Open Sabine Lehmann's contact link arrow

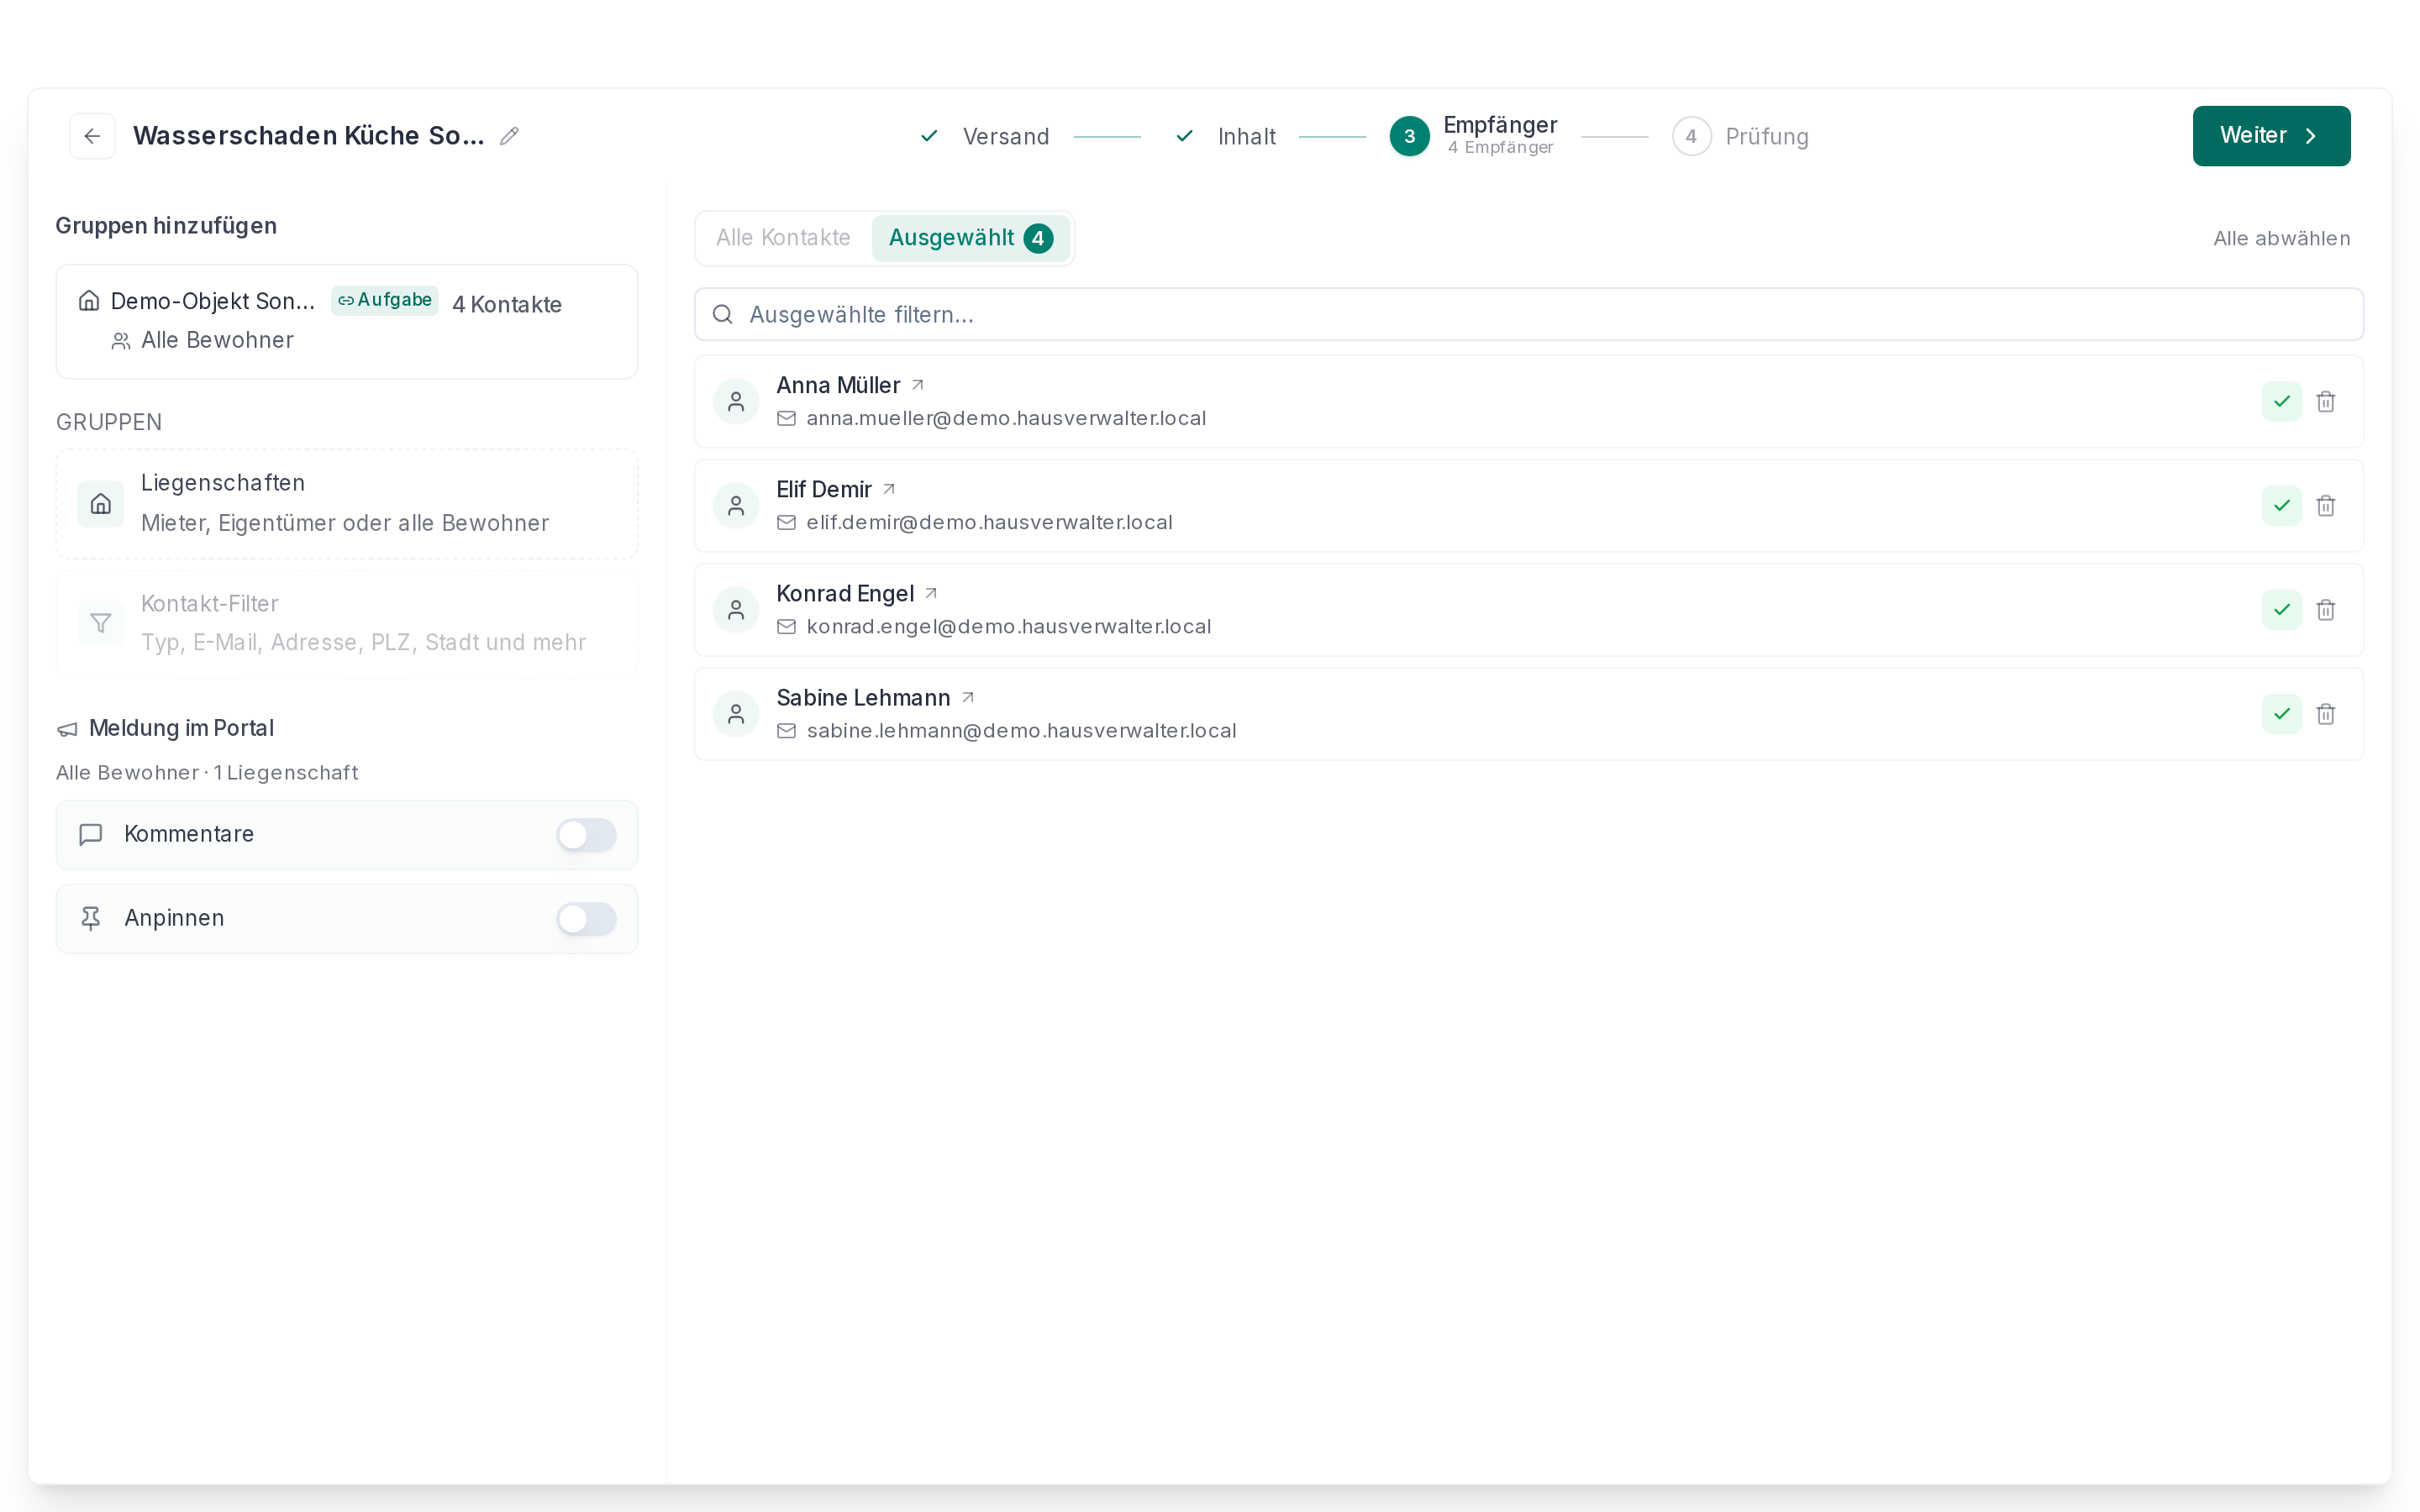pyautogui.click(x=968, y=697)
